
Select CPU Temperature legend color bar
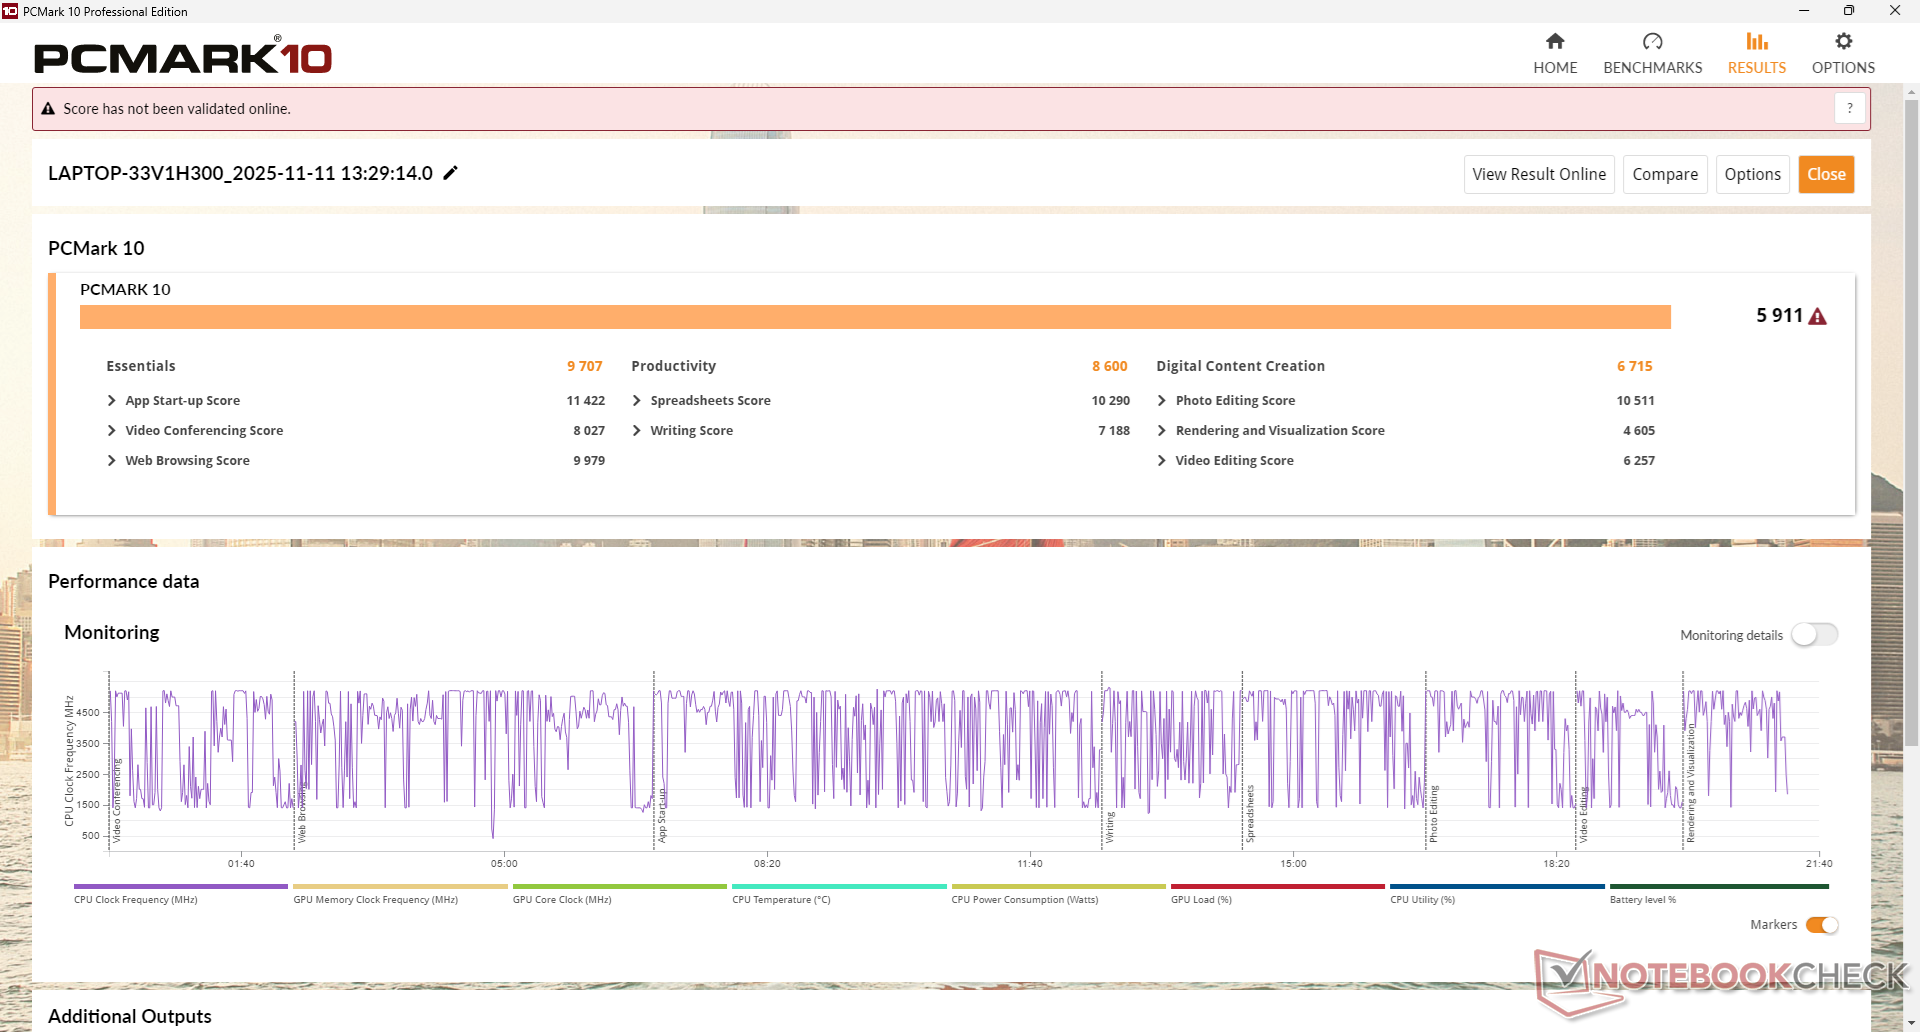[838, 887]
